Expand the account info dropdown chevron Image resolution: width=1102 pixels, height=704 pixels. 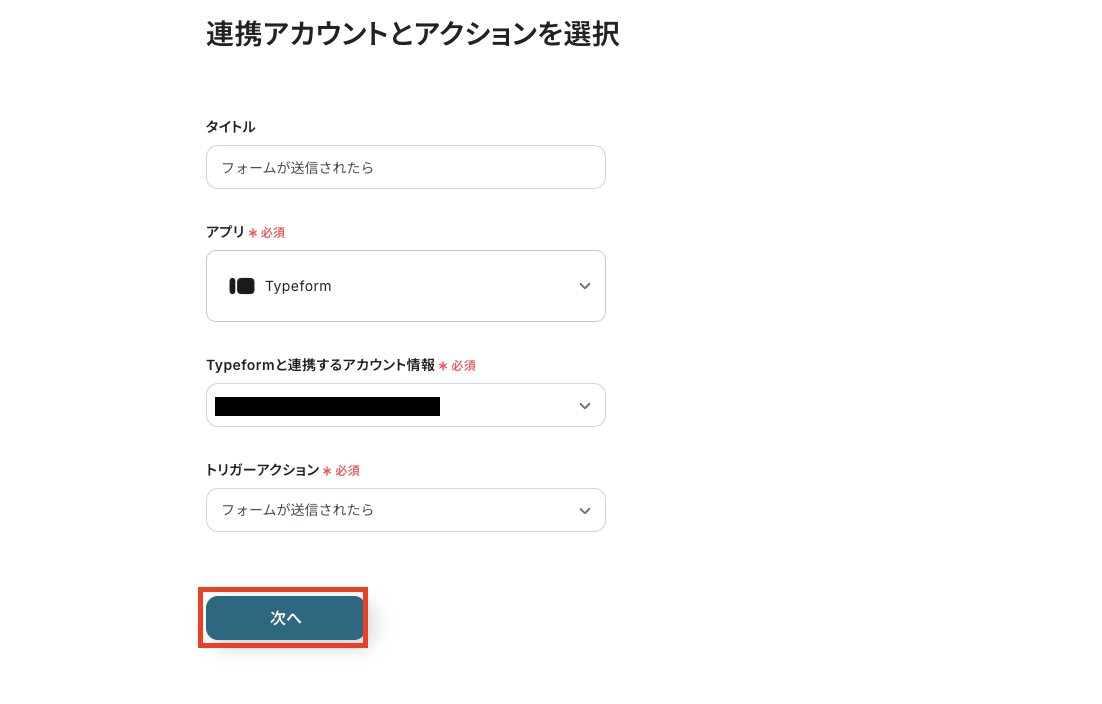pos(585,406)
